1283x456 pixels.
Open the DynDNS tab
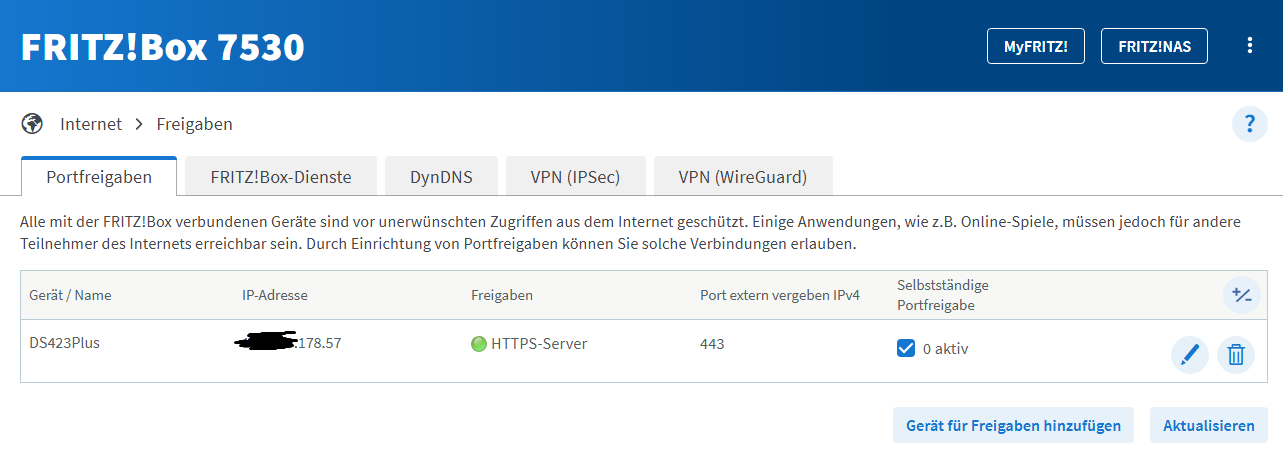441,178
